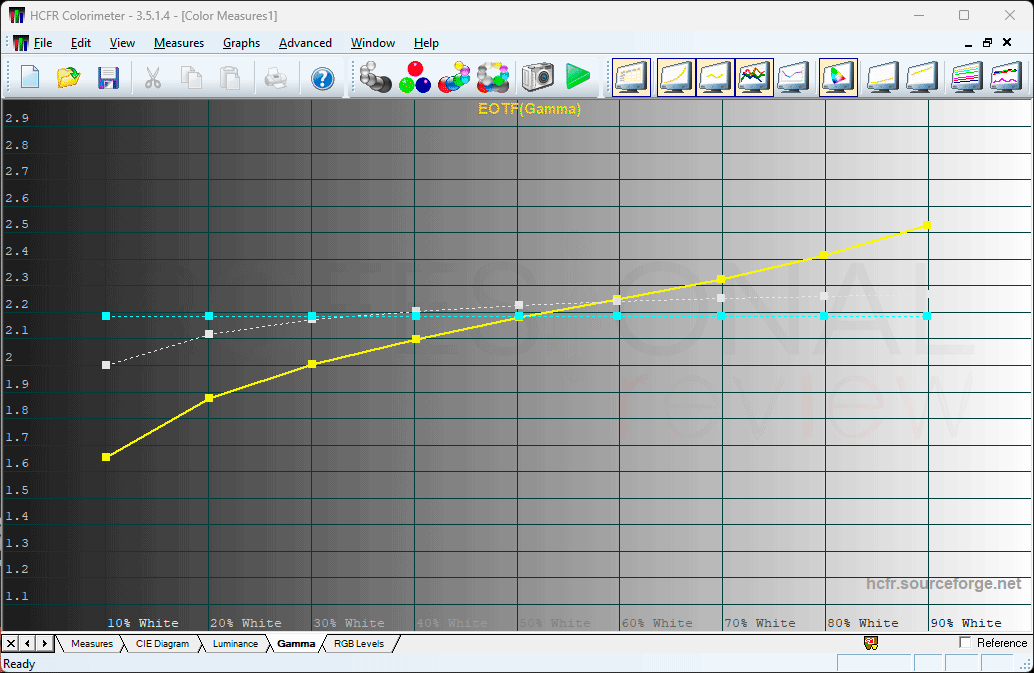The image size is (1034, 673).
Task: Start continuous measures with the green play icon
Action: [578, 77]
